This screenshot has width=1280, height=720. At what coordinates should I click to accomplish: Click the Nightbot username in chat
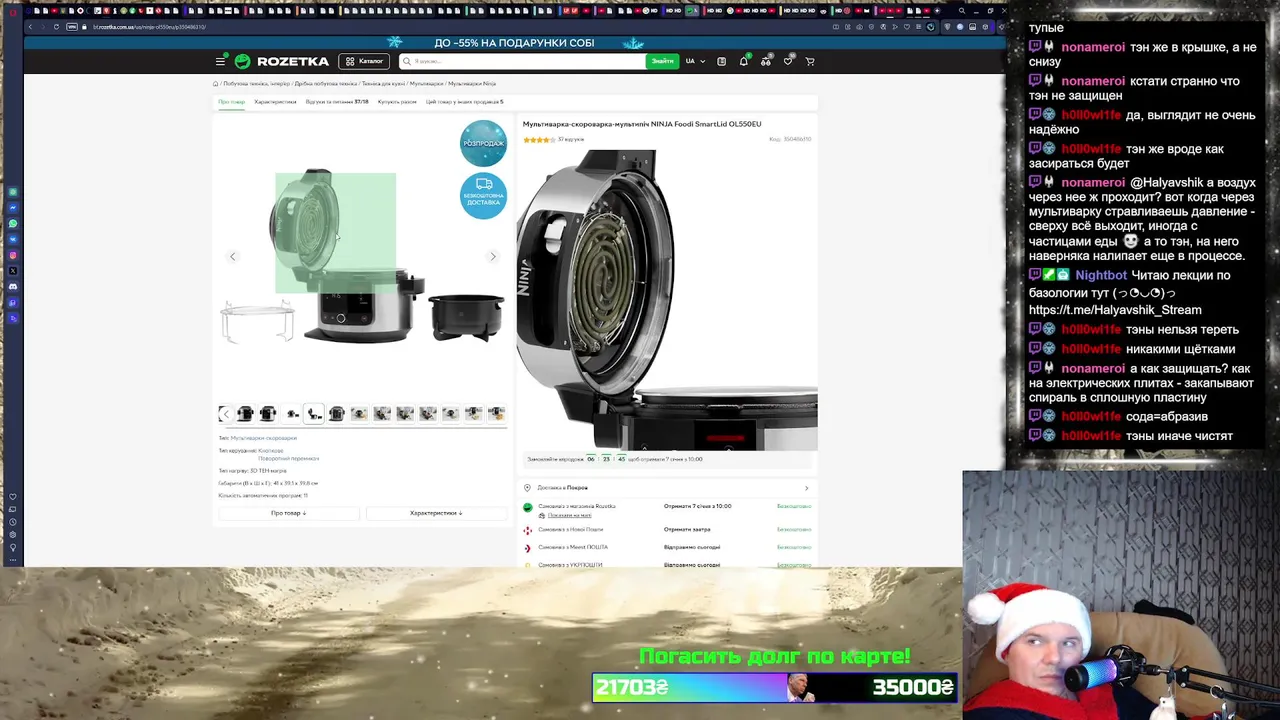1101,275
